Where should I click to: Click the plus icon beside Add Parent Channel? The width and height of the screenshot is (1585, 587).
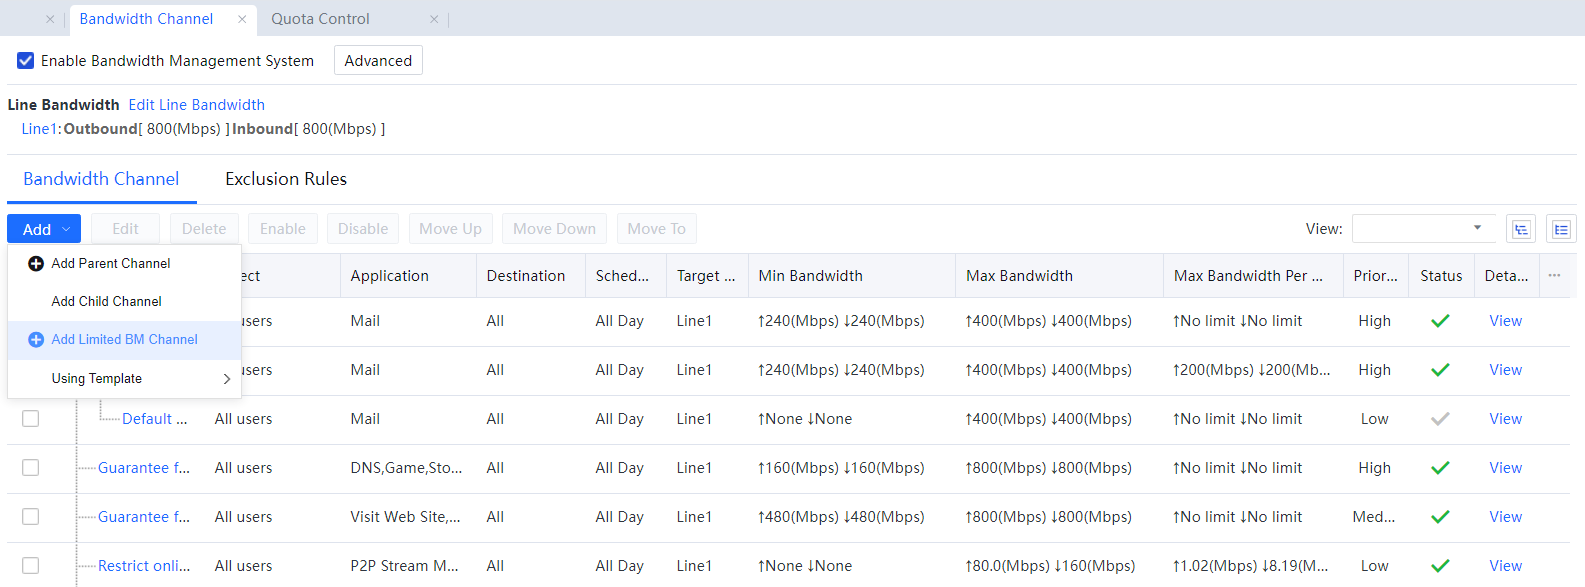(x=36, y=264)
